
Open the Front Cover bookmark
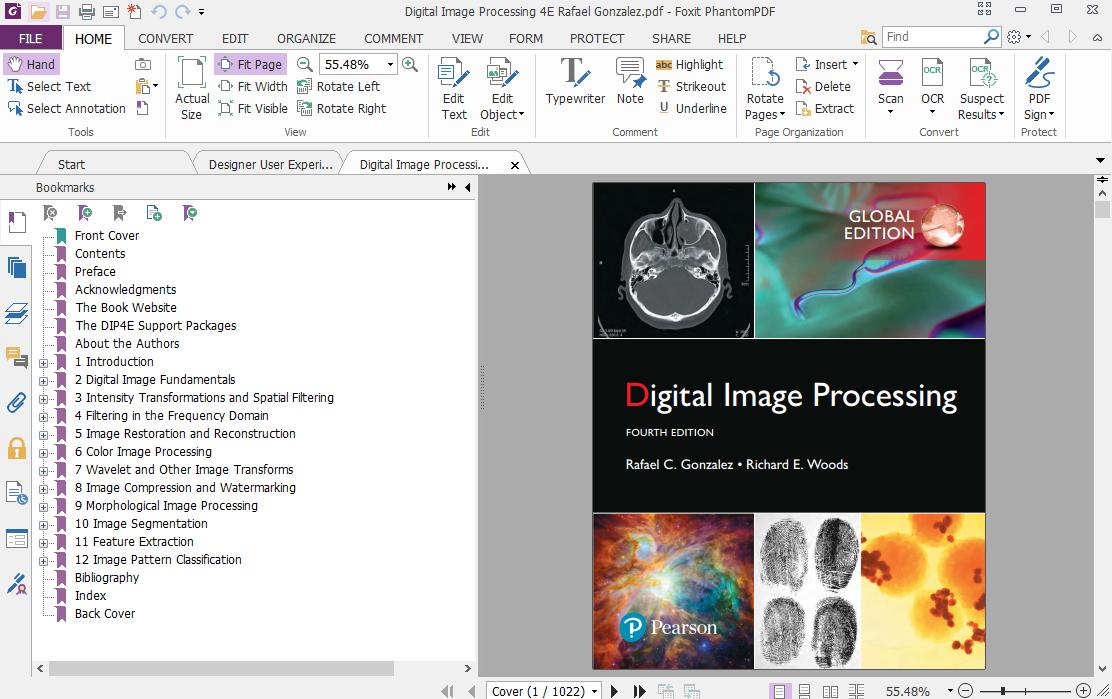pos(107,235)
